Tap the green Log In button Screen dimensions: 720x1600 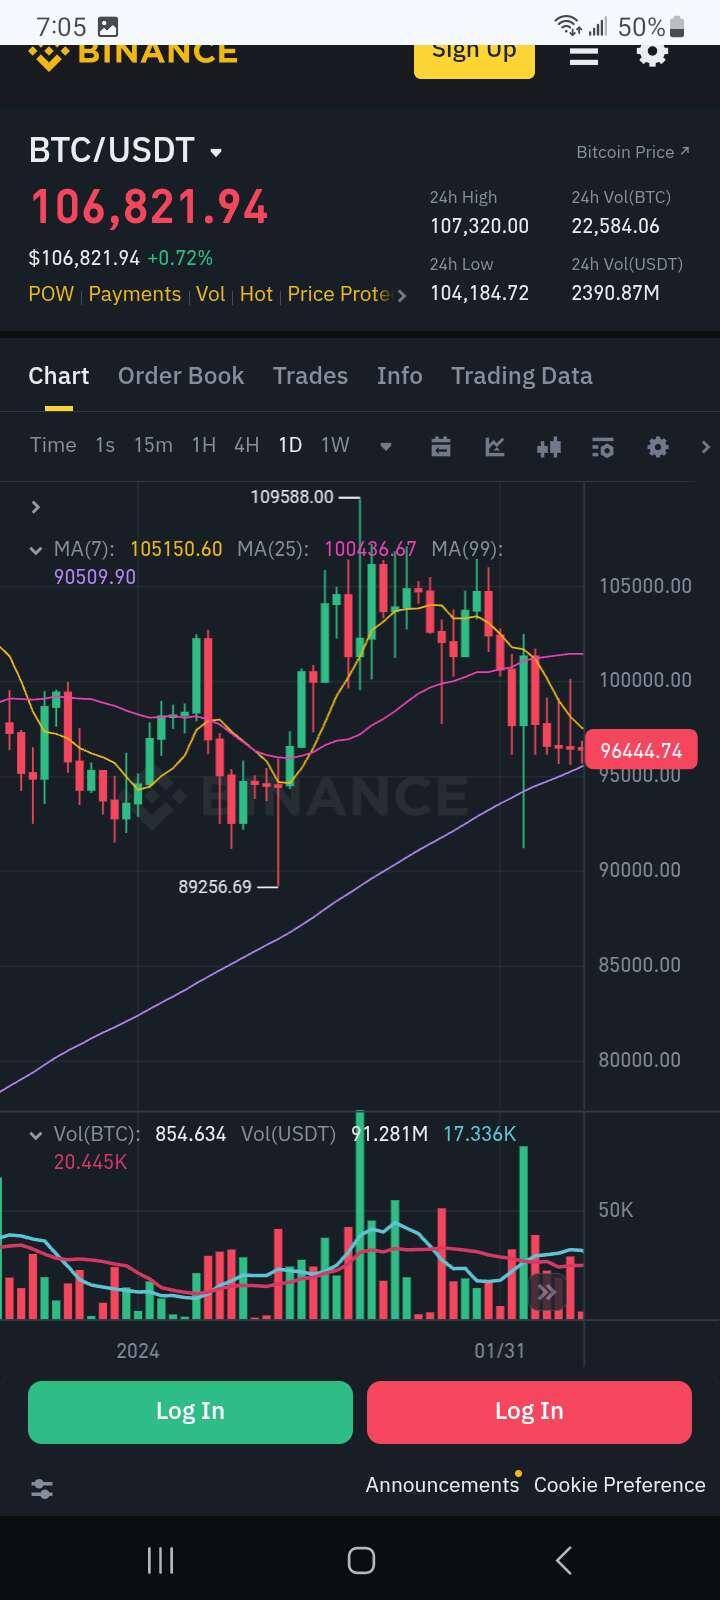pyautogui.click(x=190, y=1411)
